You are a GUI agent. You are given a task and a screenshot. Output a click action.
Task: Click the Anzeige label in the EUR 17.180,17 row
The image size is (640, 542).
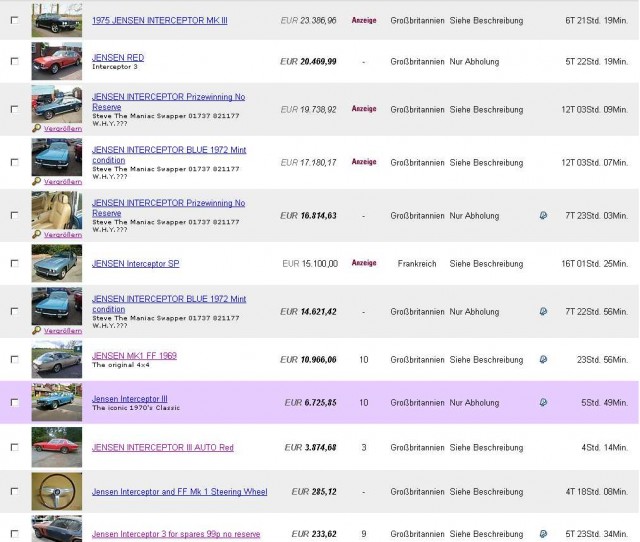(364, 162)
